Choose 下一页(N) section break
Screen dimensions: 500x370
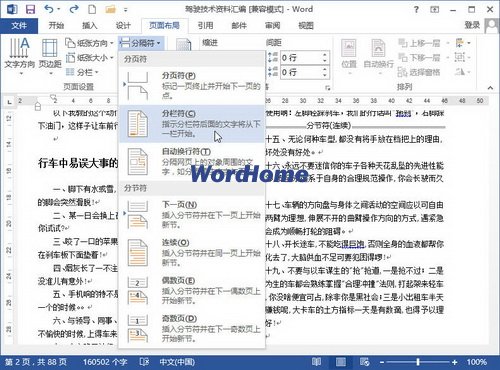[192, 215]
